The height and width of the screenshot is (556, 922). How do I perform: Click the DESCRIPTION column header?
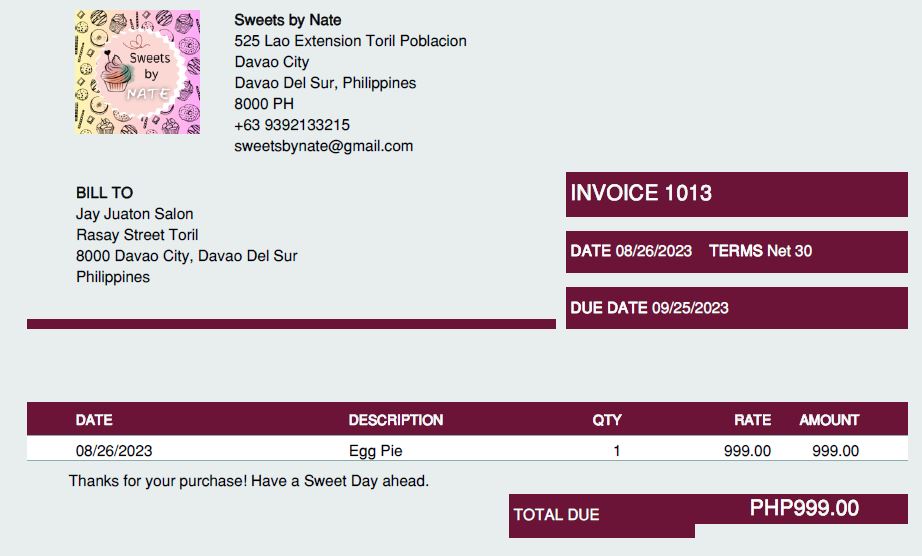pos(395,420)
